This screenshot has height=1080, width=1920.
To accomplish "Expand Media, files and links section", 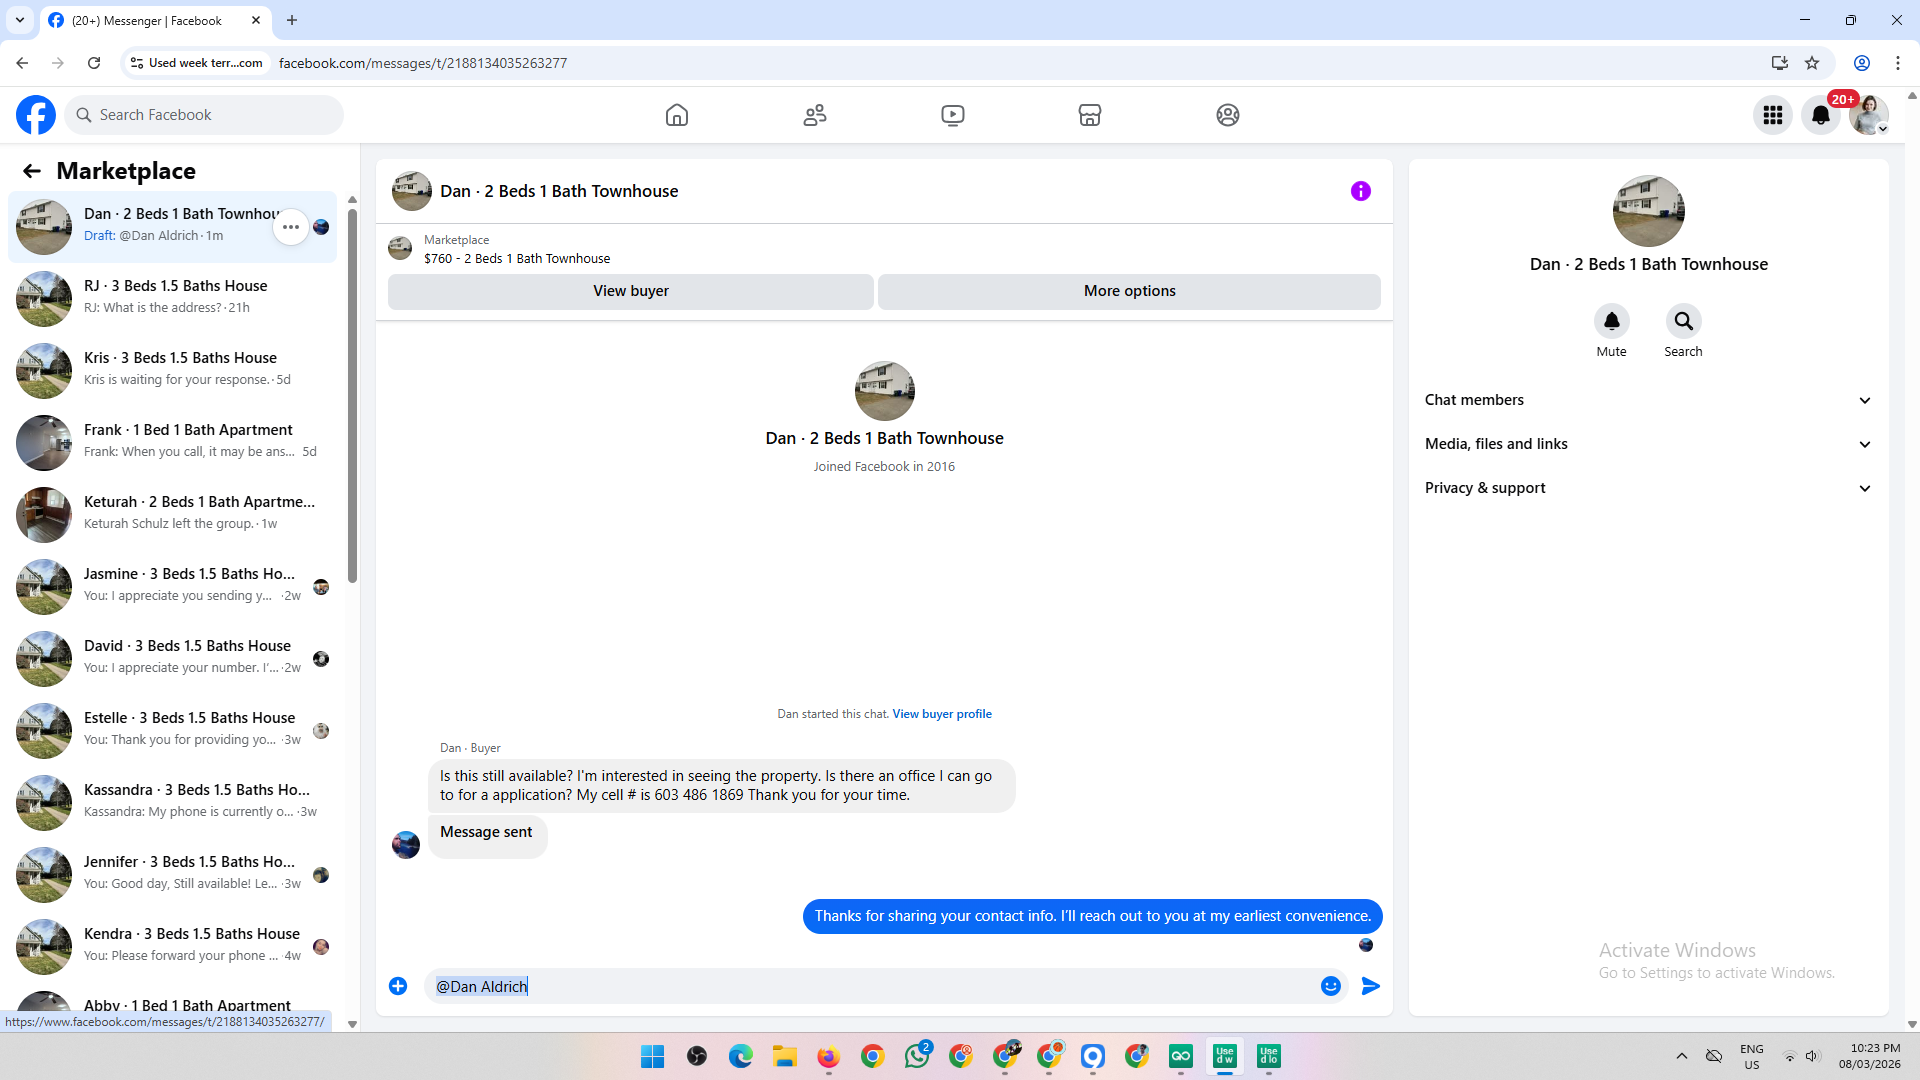I will tap(1648, 444).
